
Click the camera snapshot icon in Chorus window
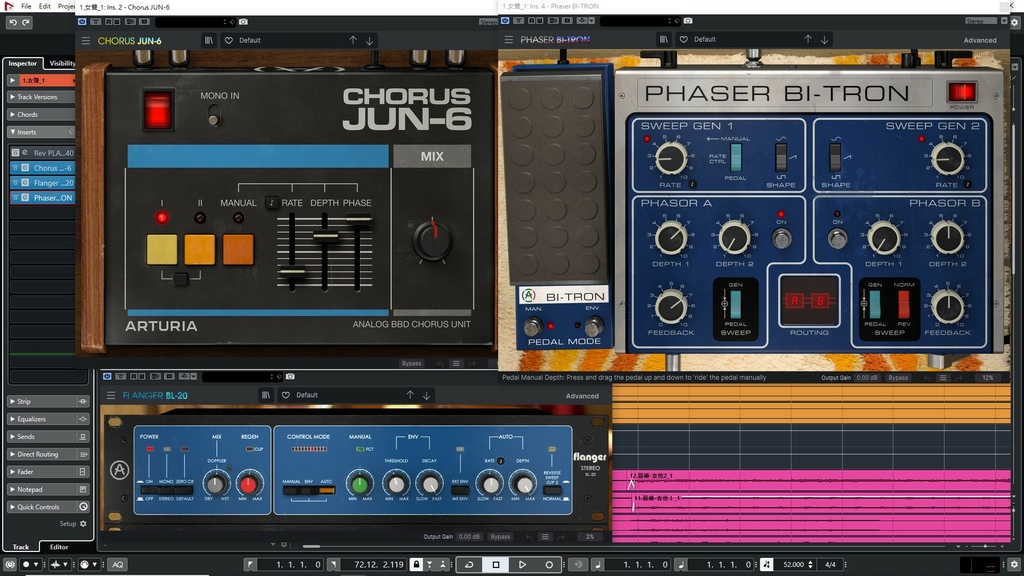tap(243, 22)
